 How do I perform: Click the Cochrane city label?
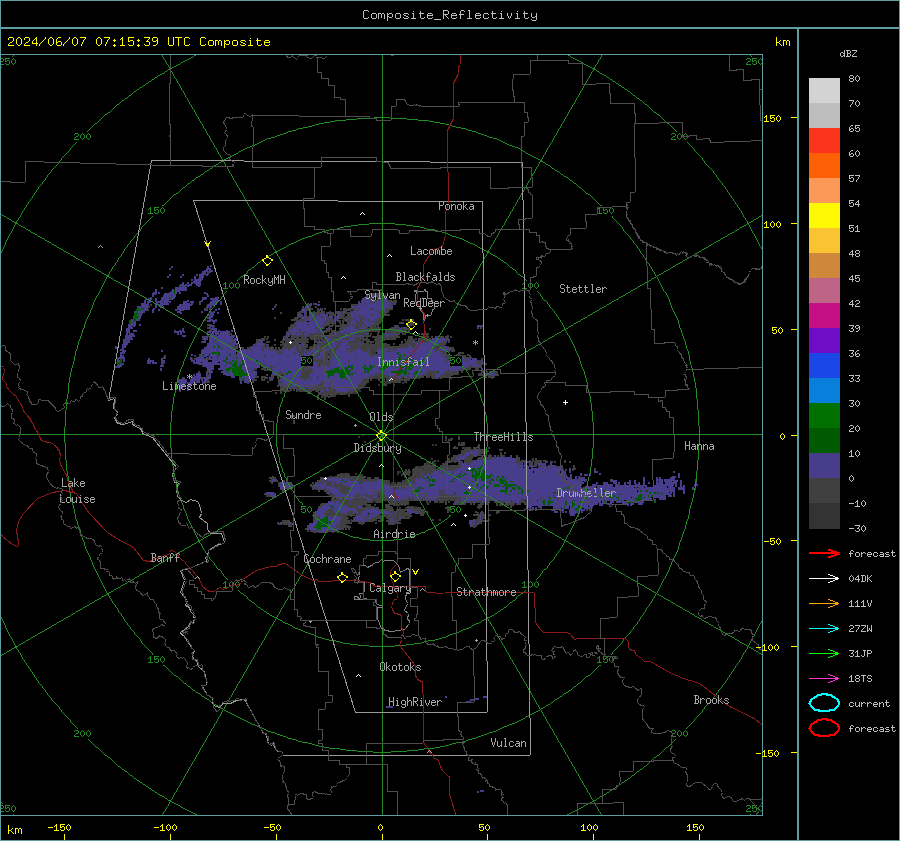(x=327, y=559)
